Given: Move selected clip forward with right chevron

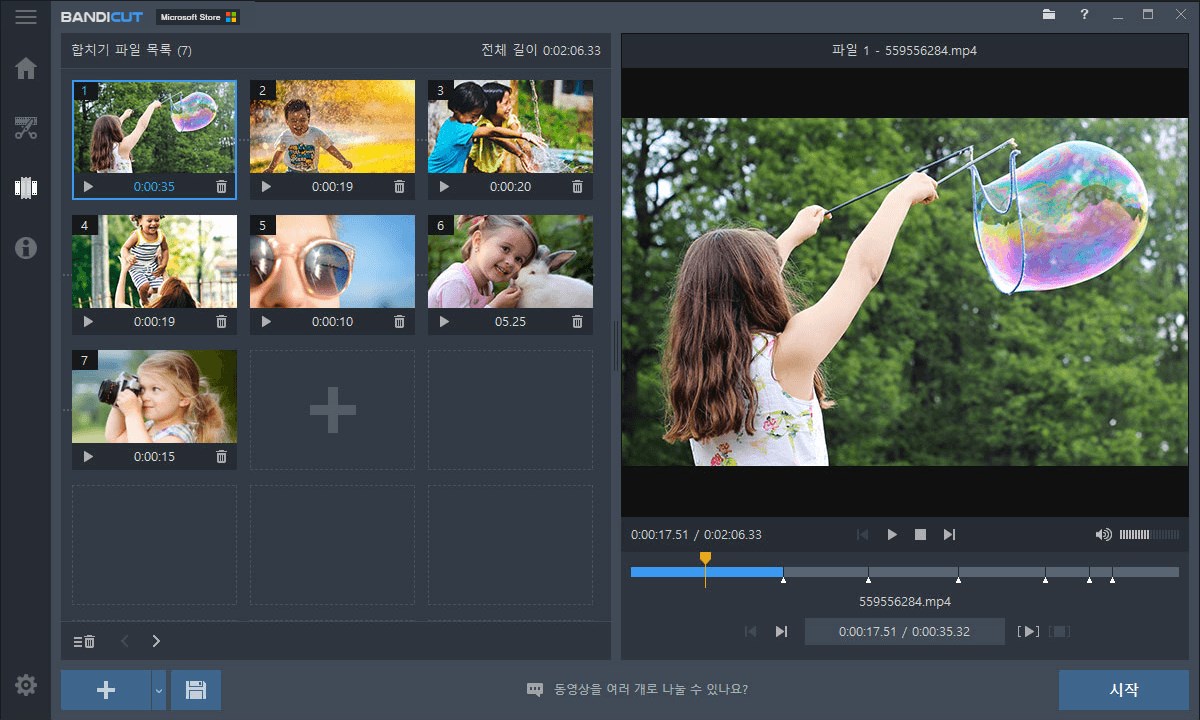Looking at the screenshot, I should (x=156, y=641).
